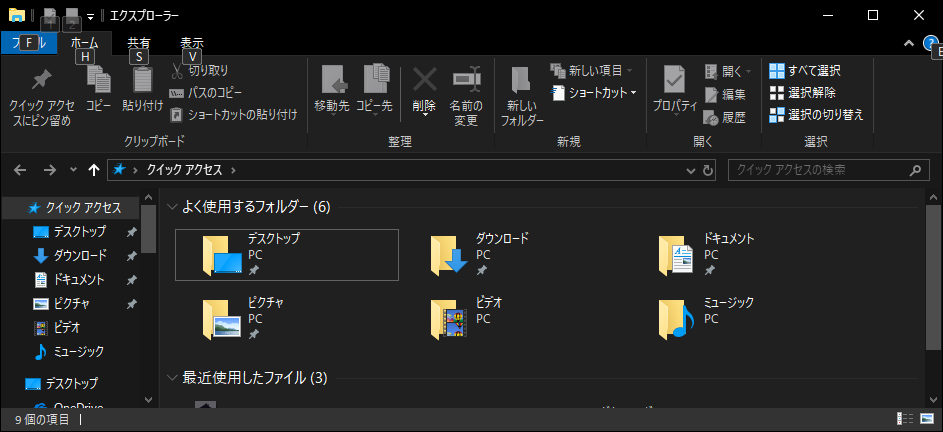The height and width of the screenshot is (432, 943).
Task: Open the recent locations dropdown arrow
Action: [73, 170]
